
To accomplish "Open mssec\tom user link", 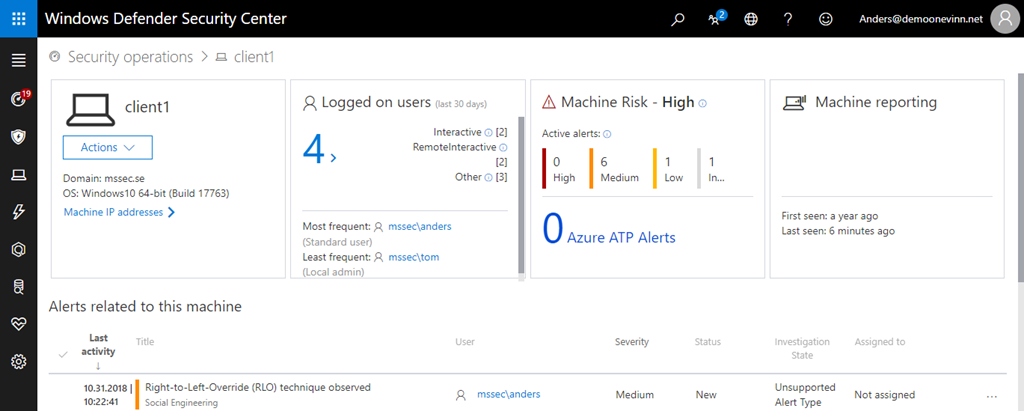I will (x=413, y=257).
